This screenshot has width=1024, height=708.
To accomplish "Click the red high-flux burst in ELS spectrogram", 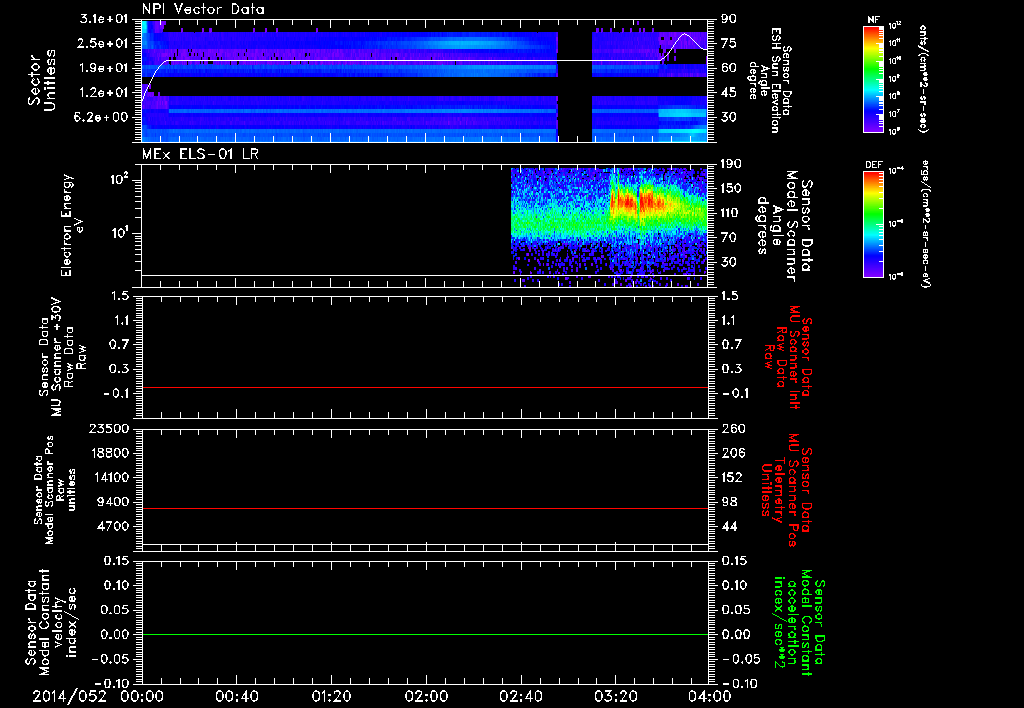I will click(637, 201).
